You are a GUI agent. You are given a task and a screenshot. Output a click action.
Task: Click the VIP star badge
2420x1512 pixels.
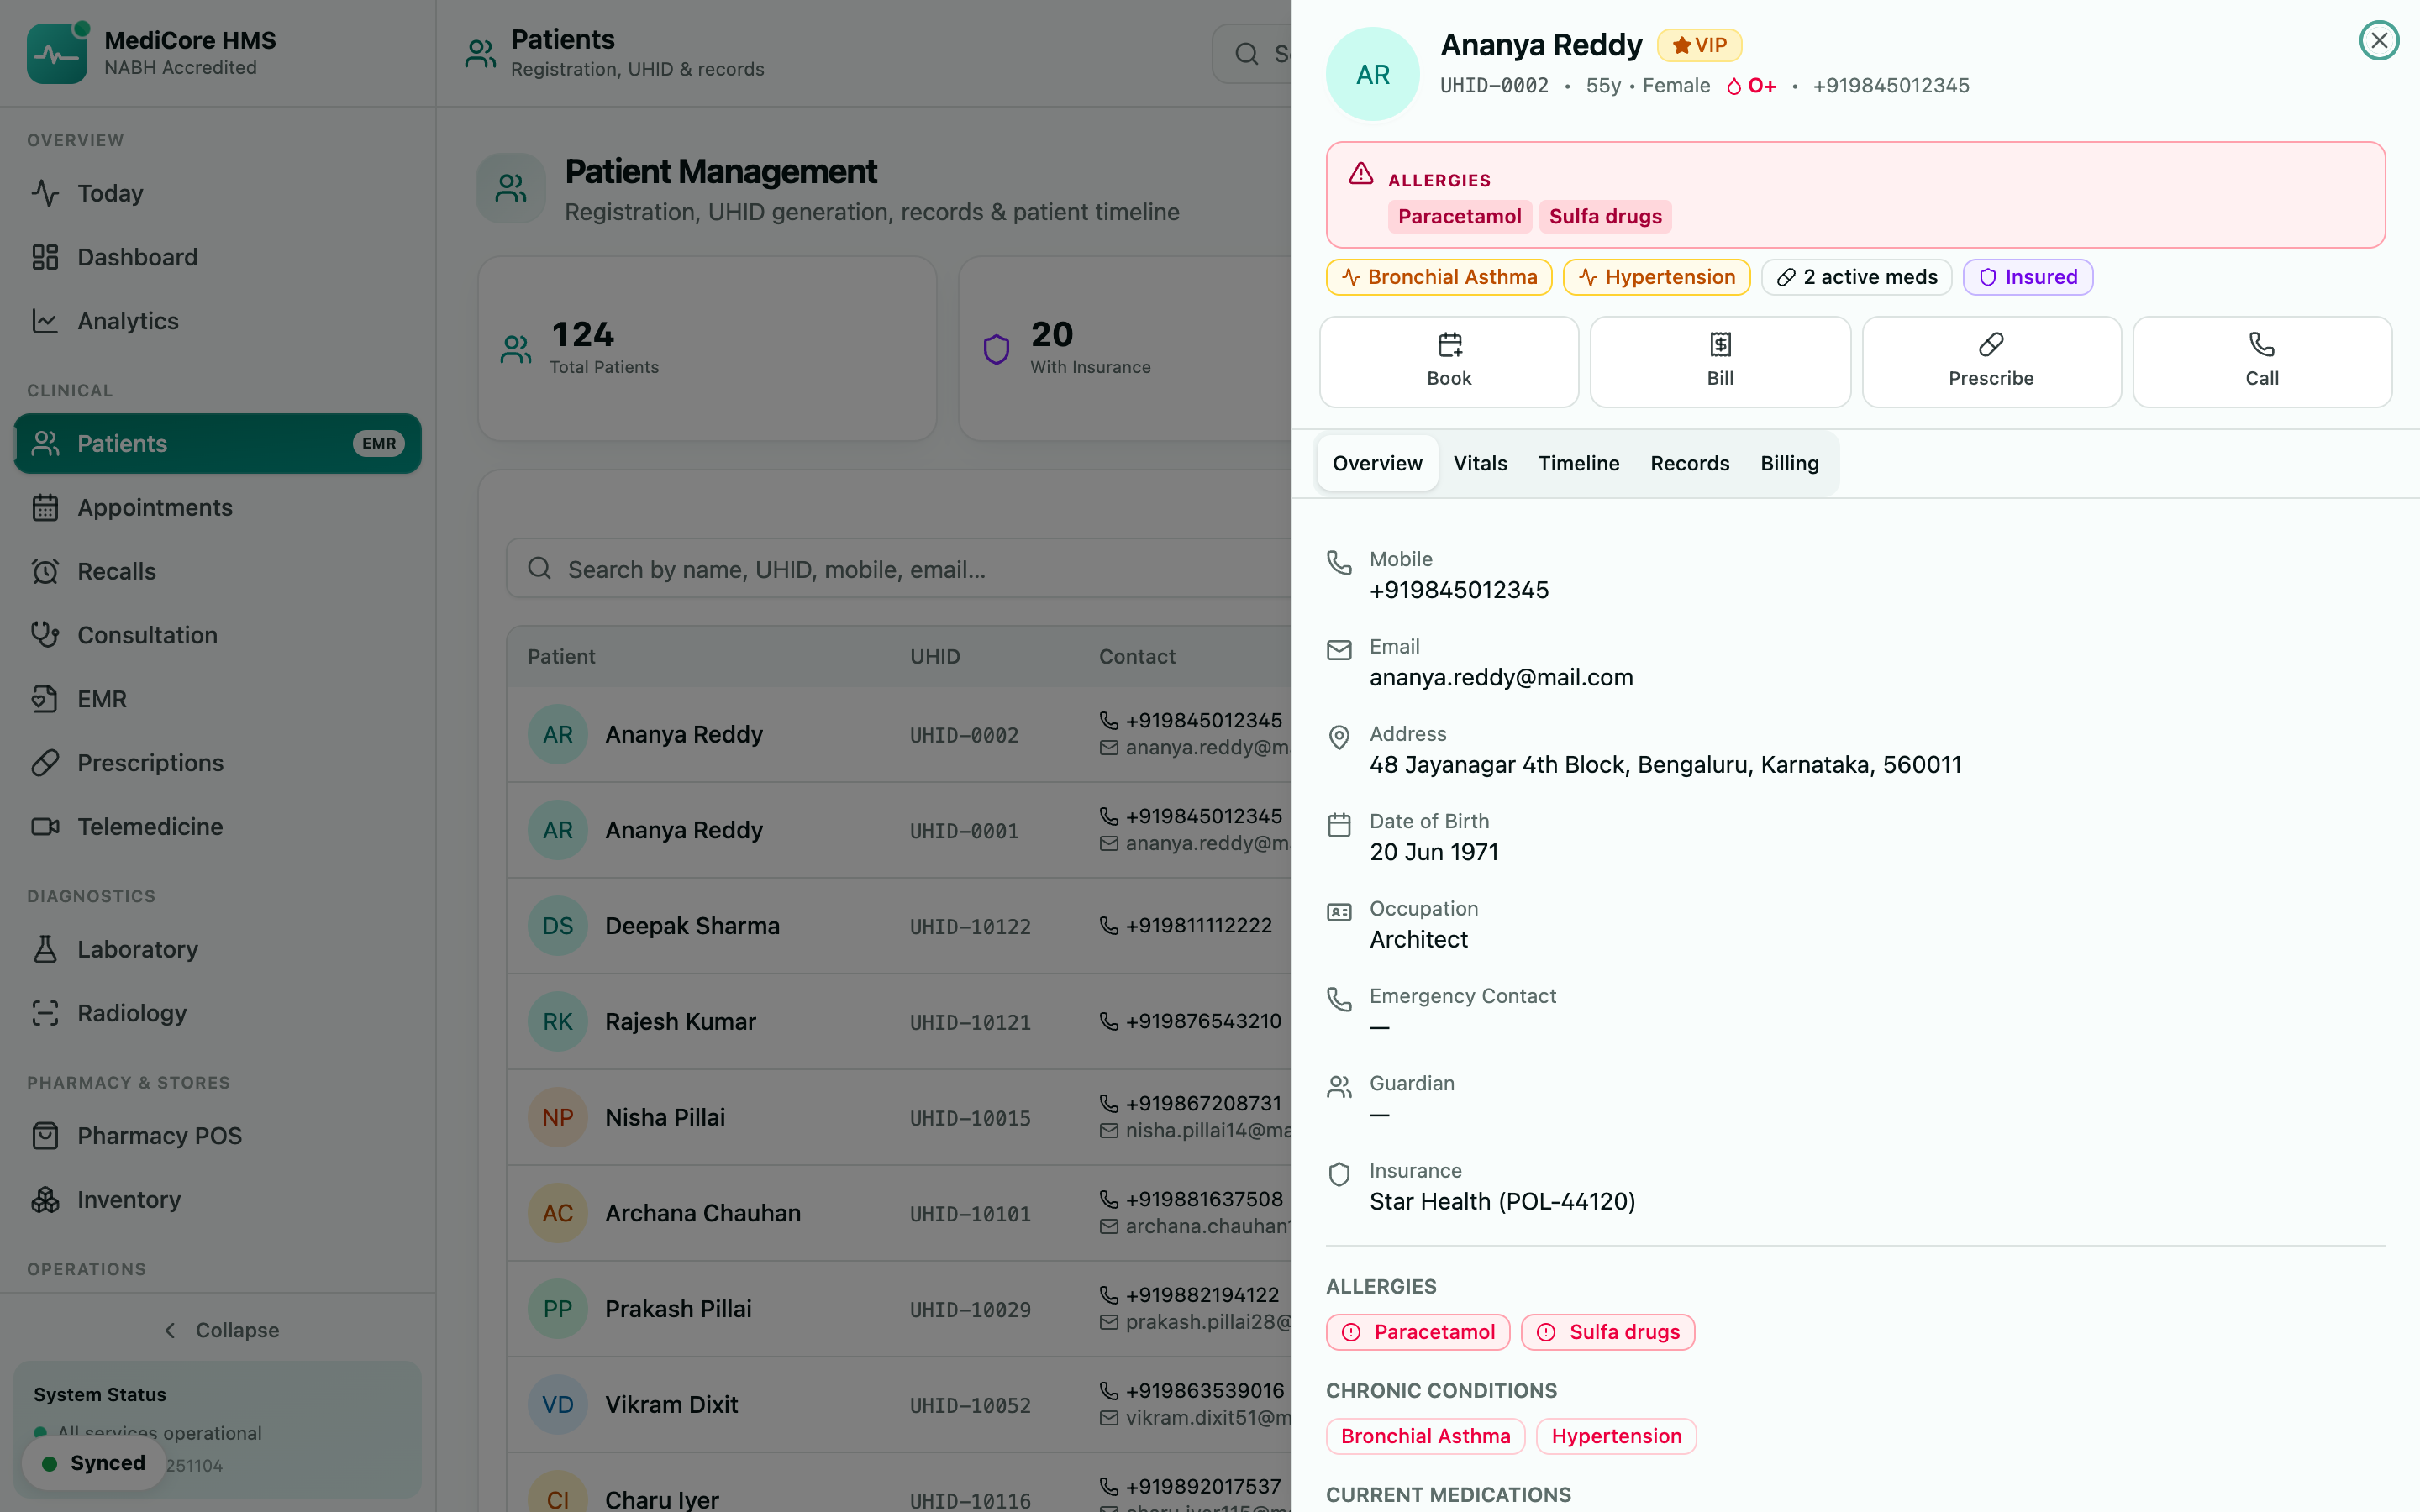click(x=1699, y=45)
